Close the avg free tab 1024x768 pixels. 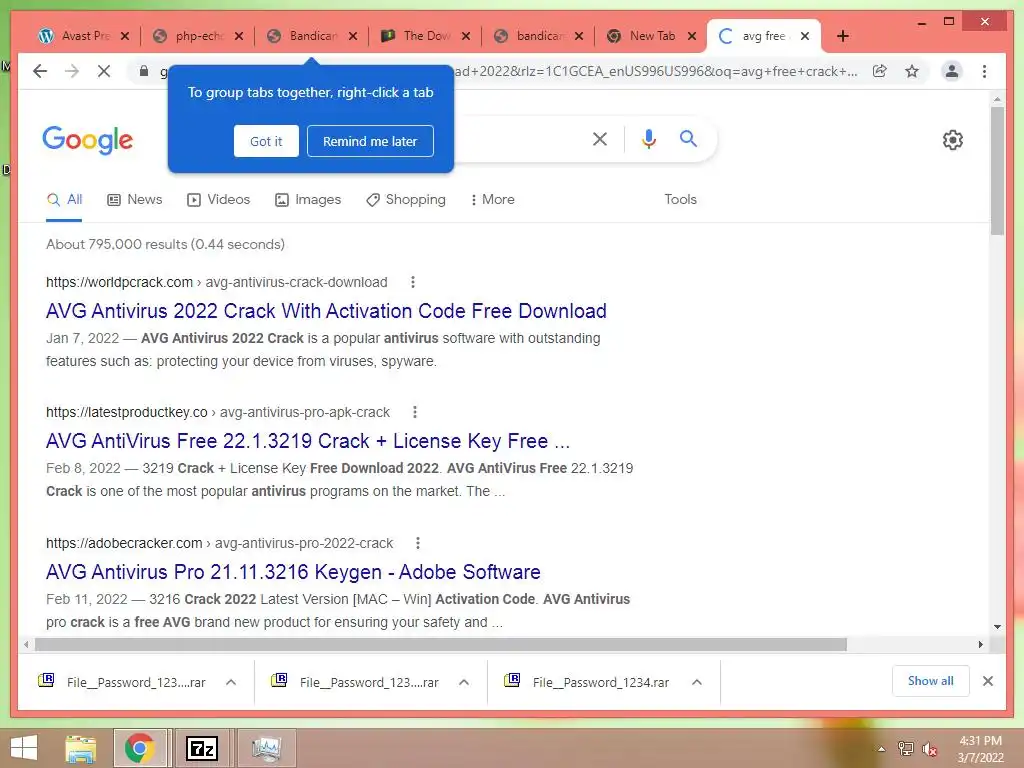click(805, 36)
